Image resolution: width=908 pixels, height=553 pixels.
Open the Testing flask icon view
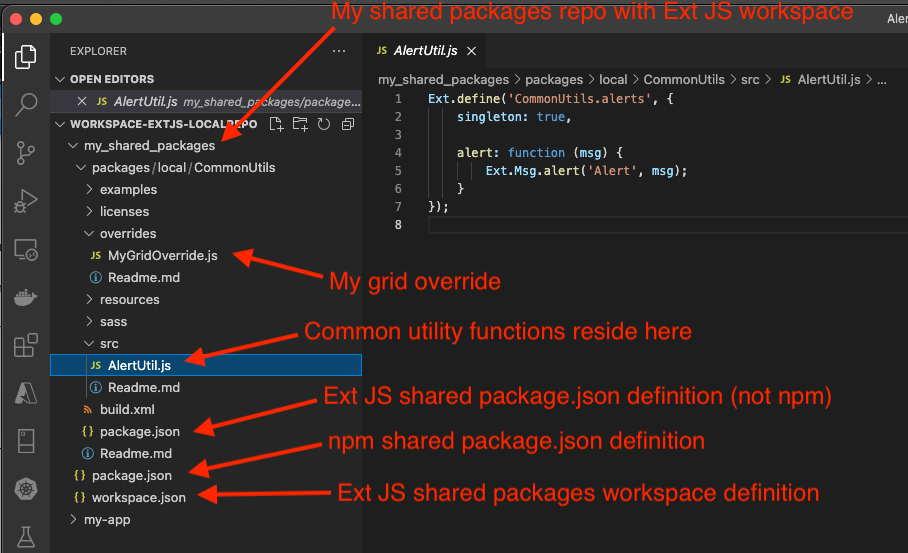[x=26, y=538]
